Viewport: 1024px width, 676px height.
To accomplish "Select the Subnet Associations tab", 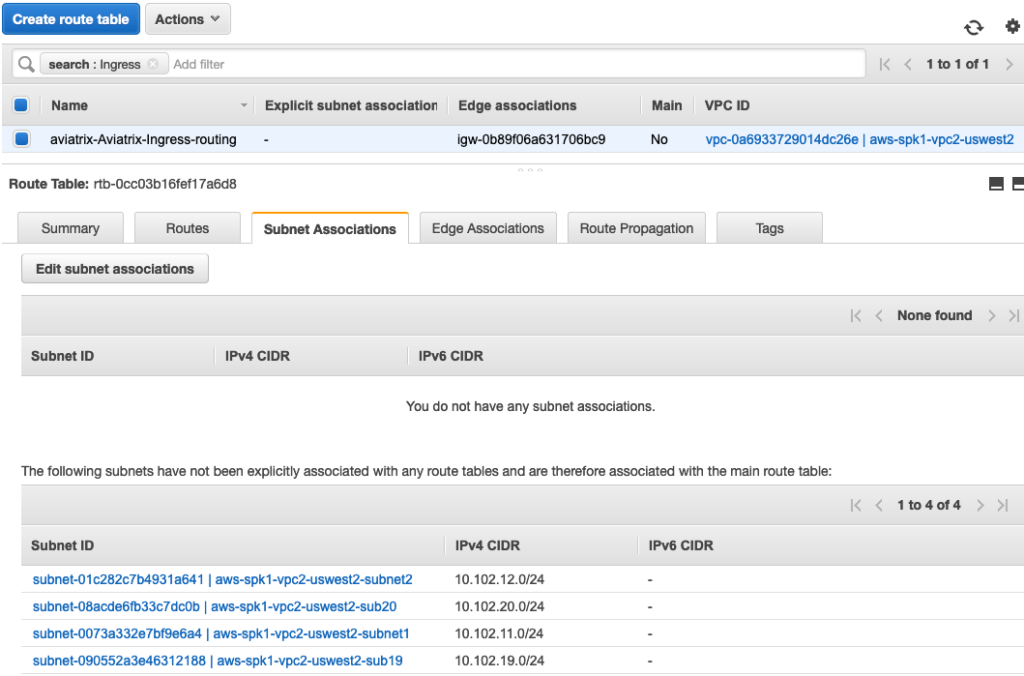I will click(x=330, y=229).
